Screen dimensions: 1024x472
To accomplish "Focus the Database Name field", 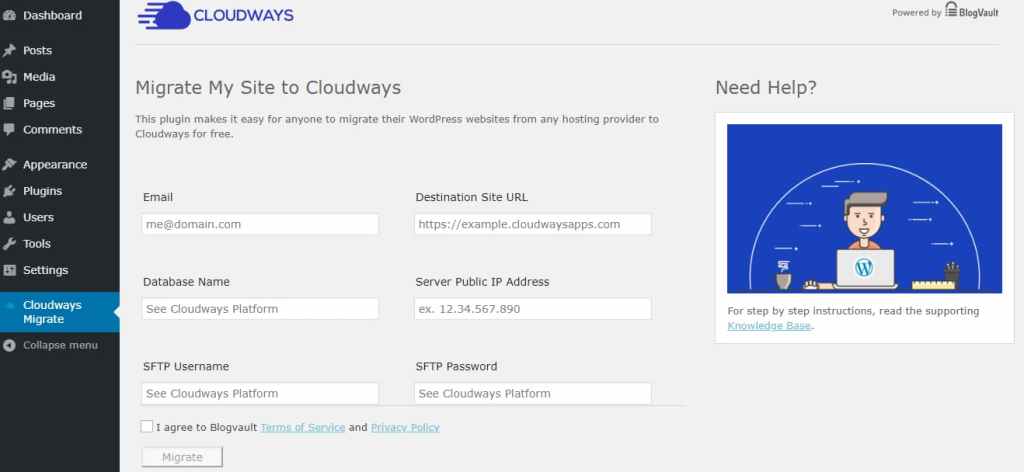I will pyautogui.click(x=260, y=309).
